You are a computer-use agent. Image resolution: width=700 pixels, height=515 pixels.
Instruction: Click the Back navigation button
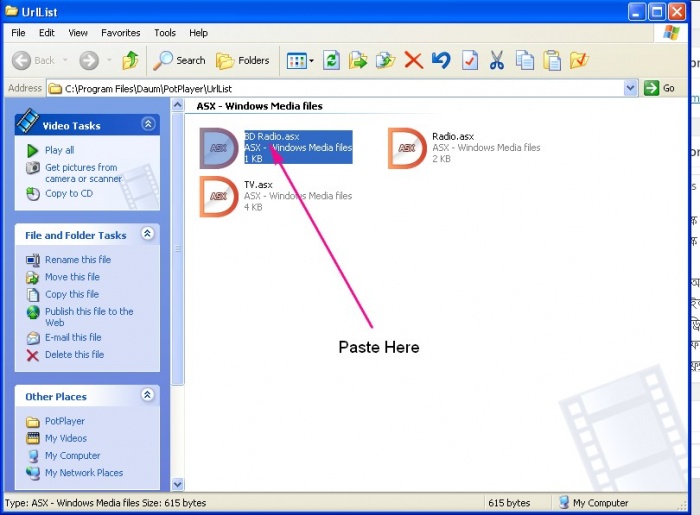point(33,60)
